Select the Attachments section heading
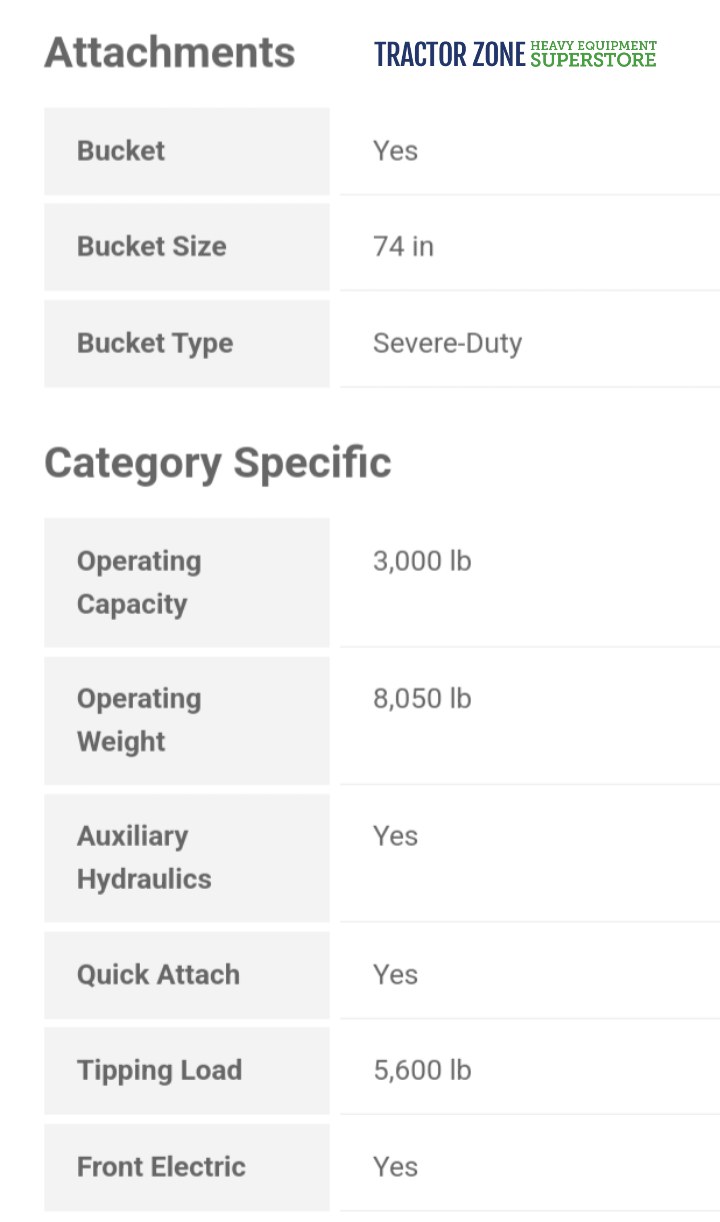Viewport: 720px width, 1222px height. pos(169,52)
